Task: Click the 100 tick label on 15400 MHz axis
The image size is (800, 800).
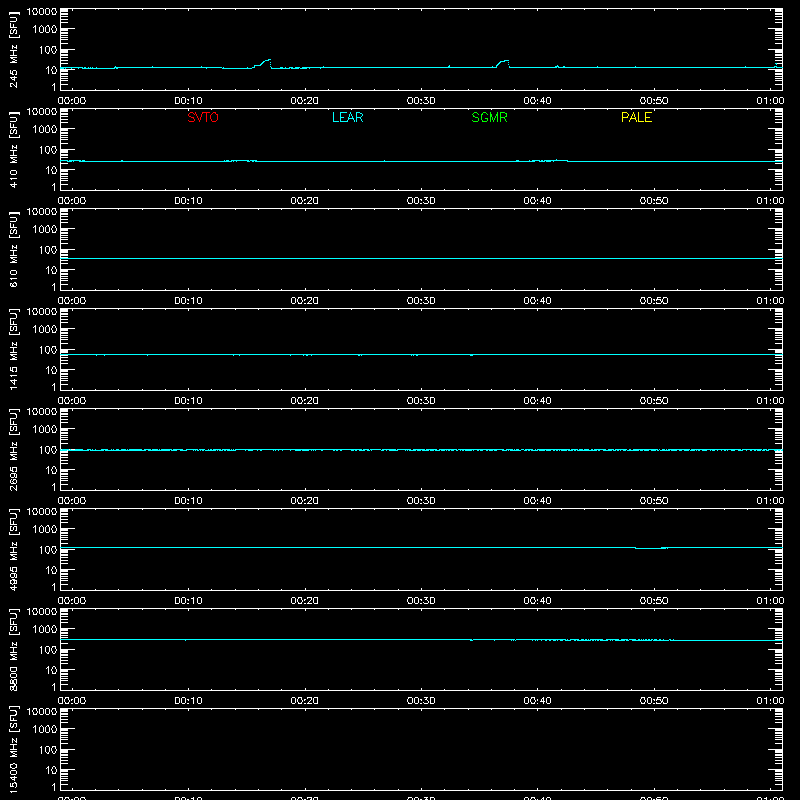Action: (x=48, y=750)
